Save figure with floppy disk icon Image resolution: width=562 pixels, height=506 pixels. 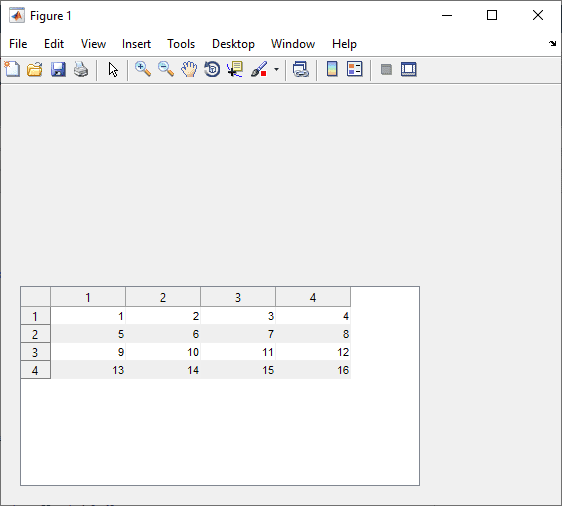point(58,69)
